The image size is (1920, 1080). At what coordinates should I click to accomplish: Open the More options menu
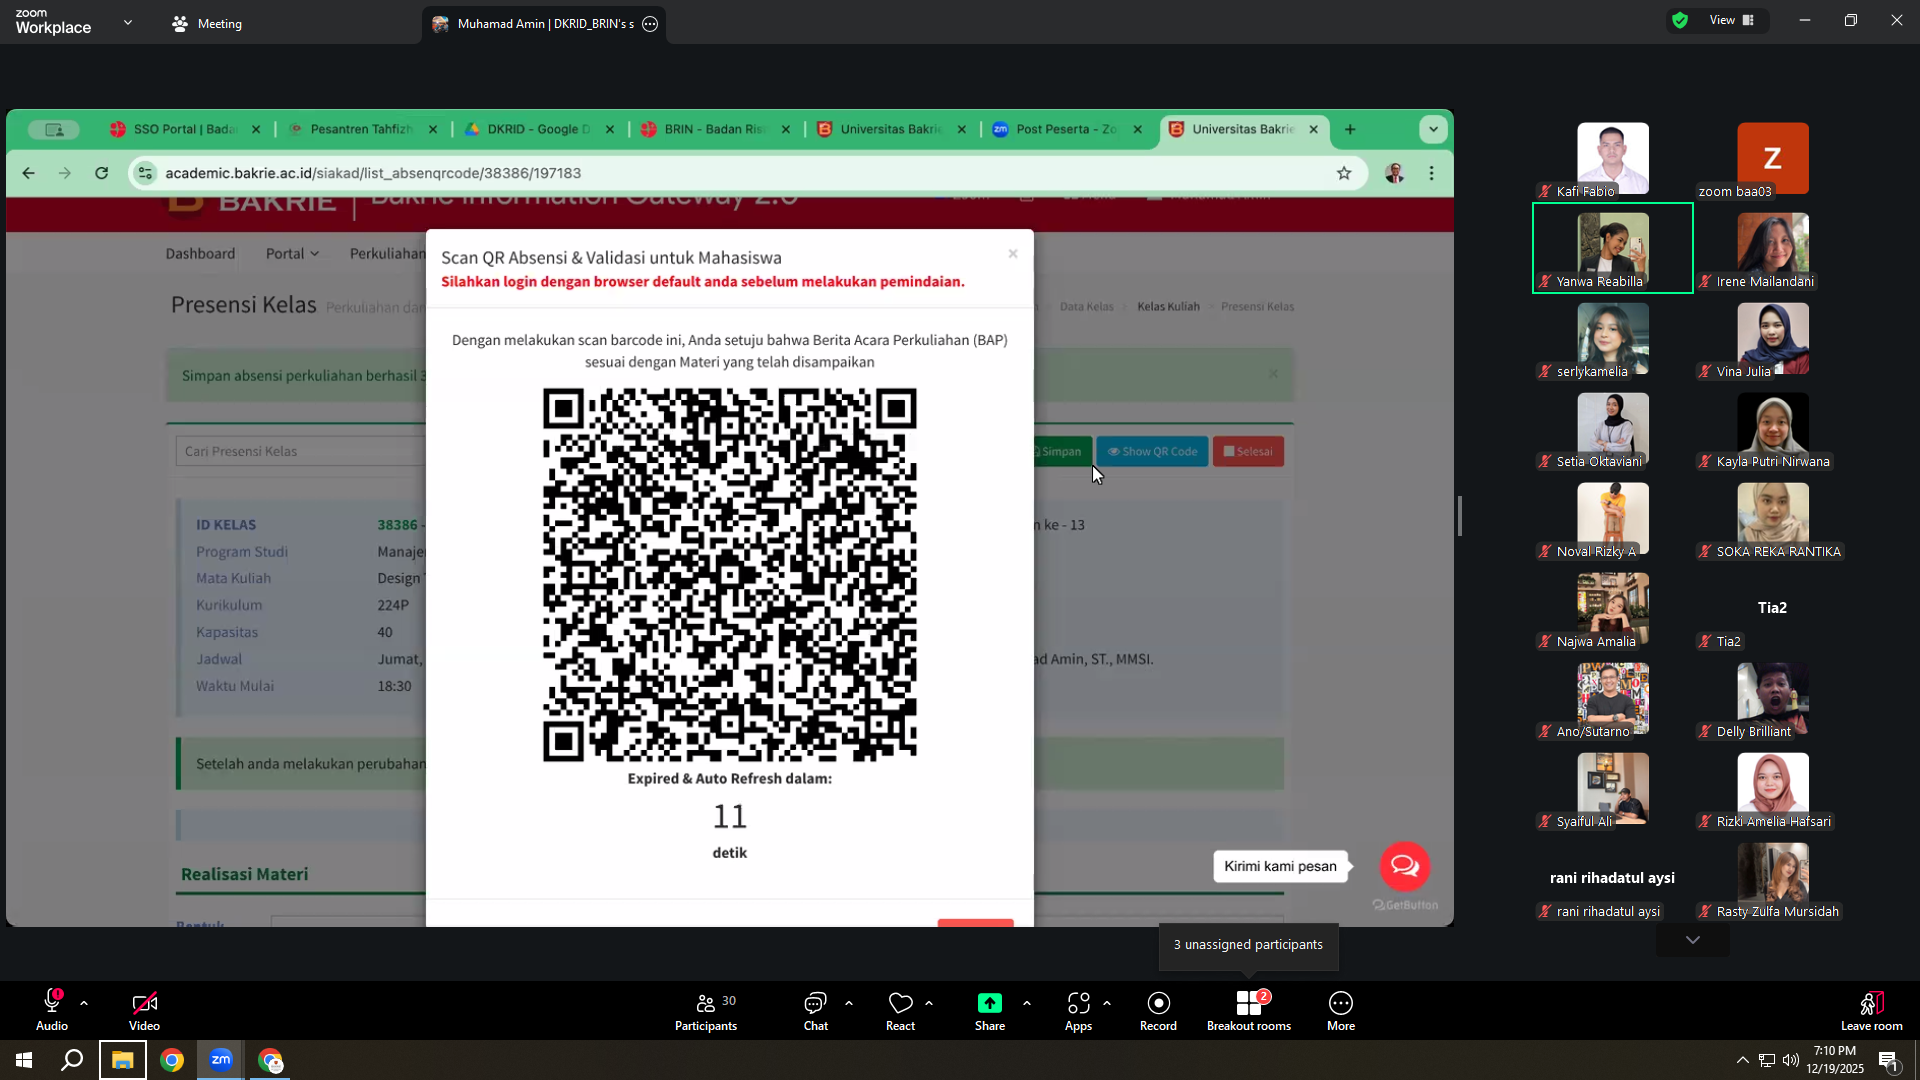click(x=1341, y=1010)
